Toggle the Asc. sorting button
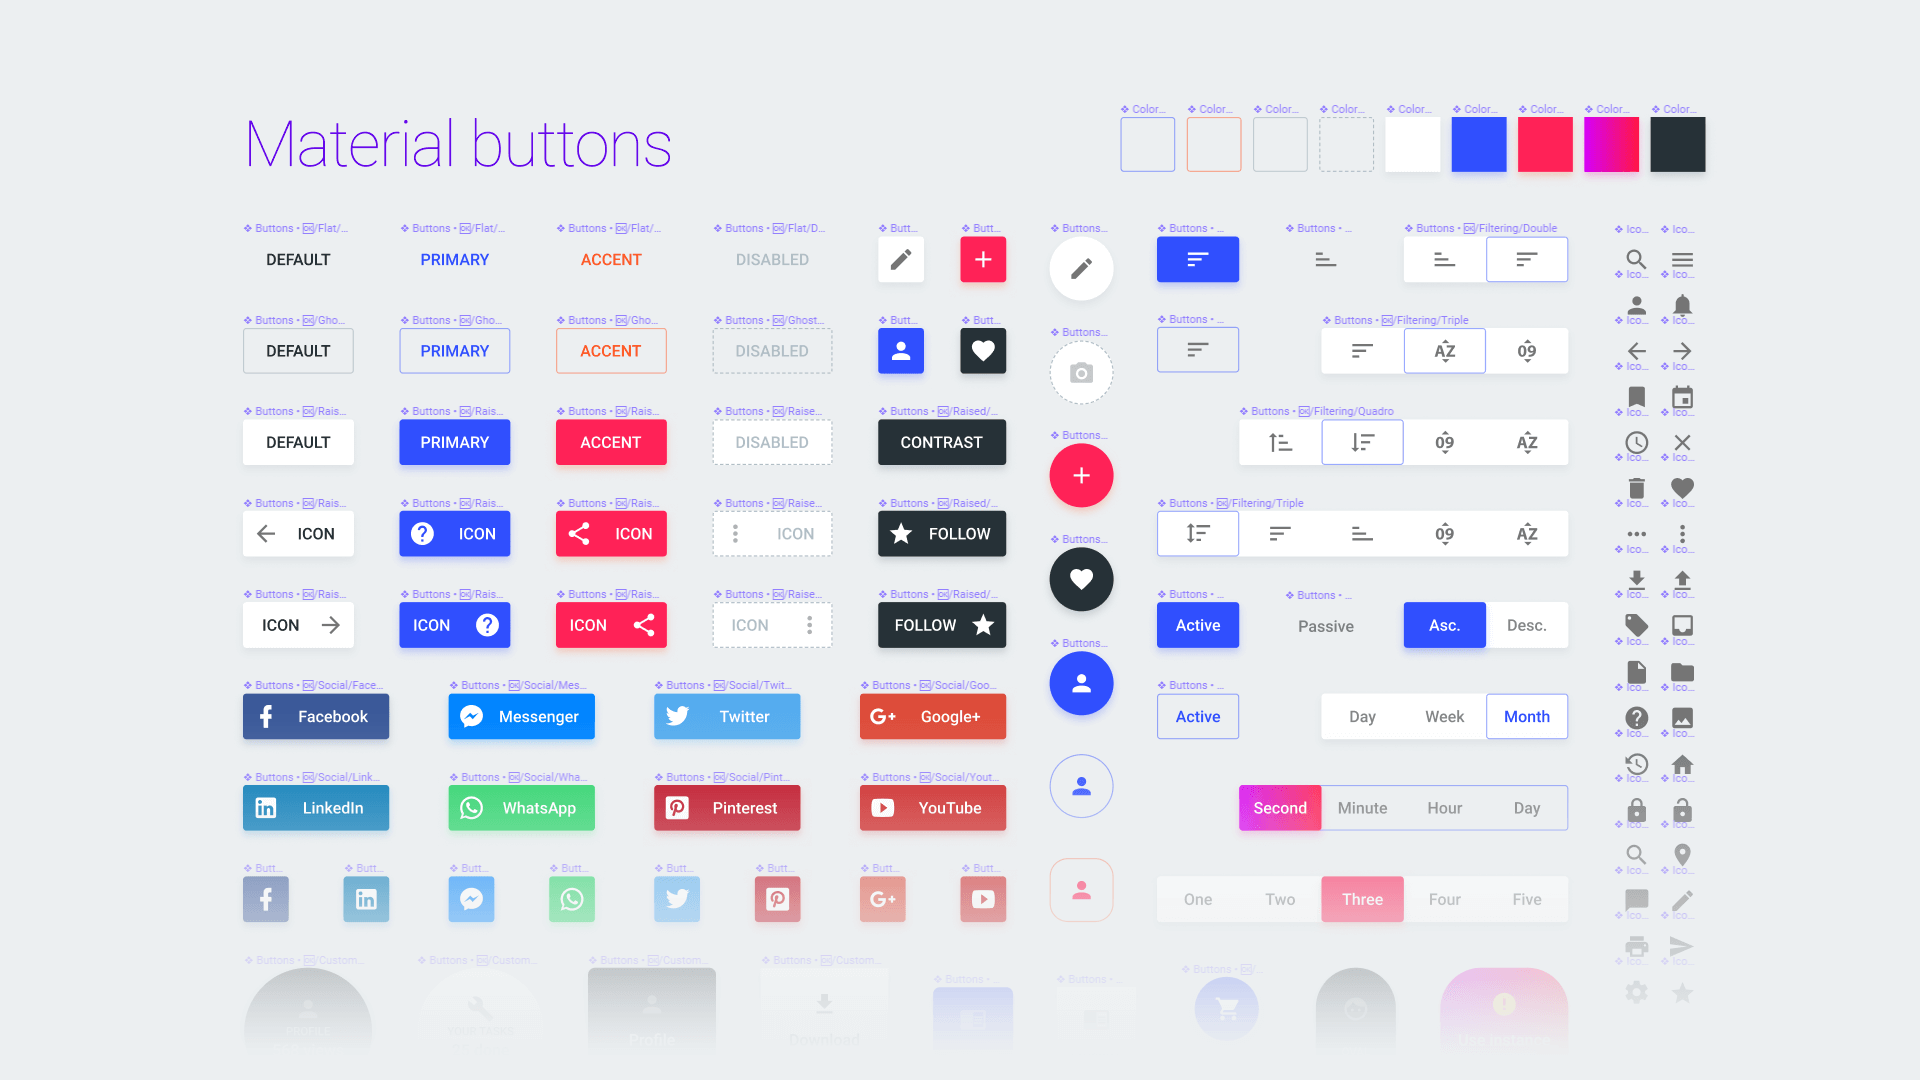The height and width of the screenshot is (1080, 1920). pos(1444,625)
